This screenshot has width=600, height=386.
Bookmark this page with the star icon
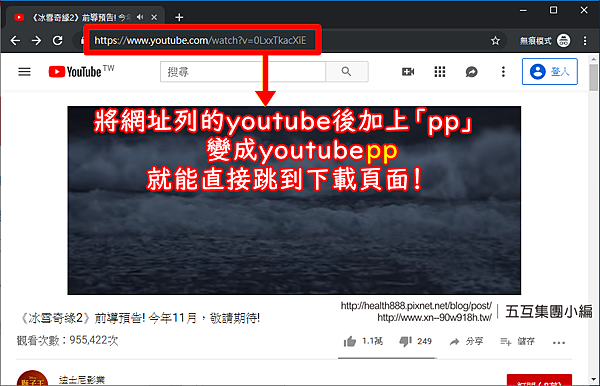[x=495, y=41]
